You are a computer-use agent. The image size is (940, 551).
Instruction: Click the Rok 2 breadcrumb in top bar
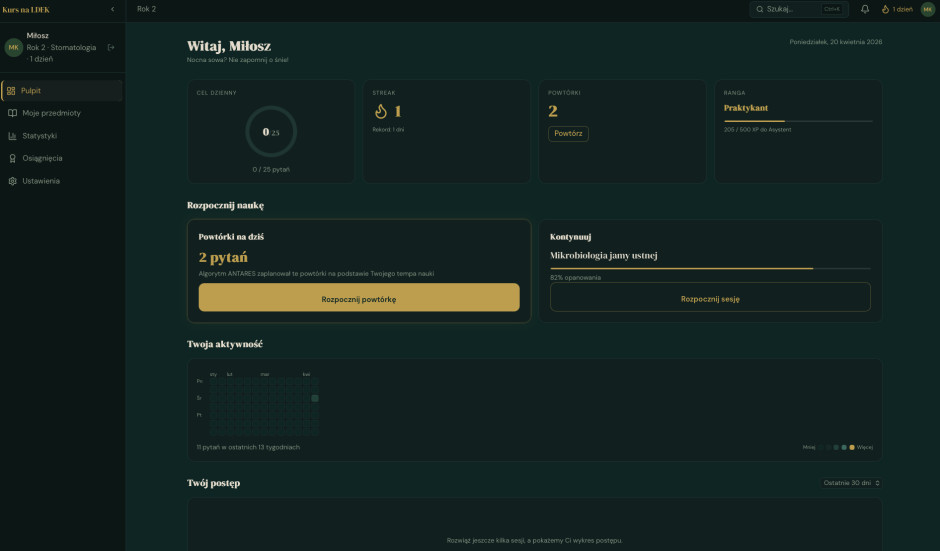point(146,9)
